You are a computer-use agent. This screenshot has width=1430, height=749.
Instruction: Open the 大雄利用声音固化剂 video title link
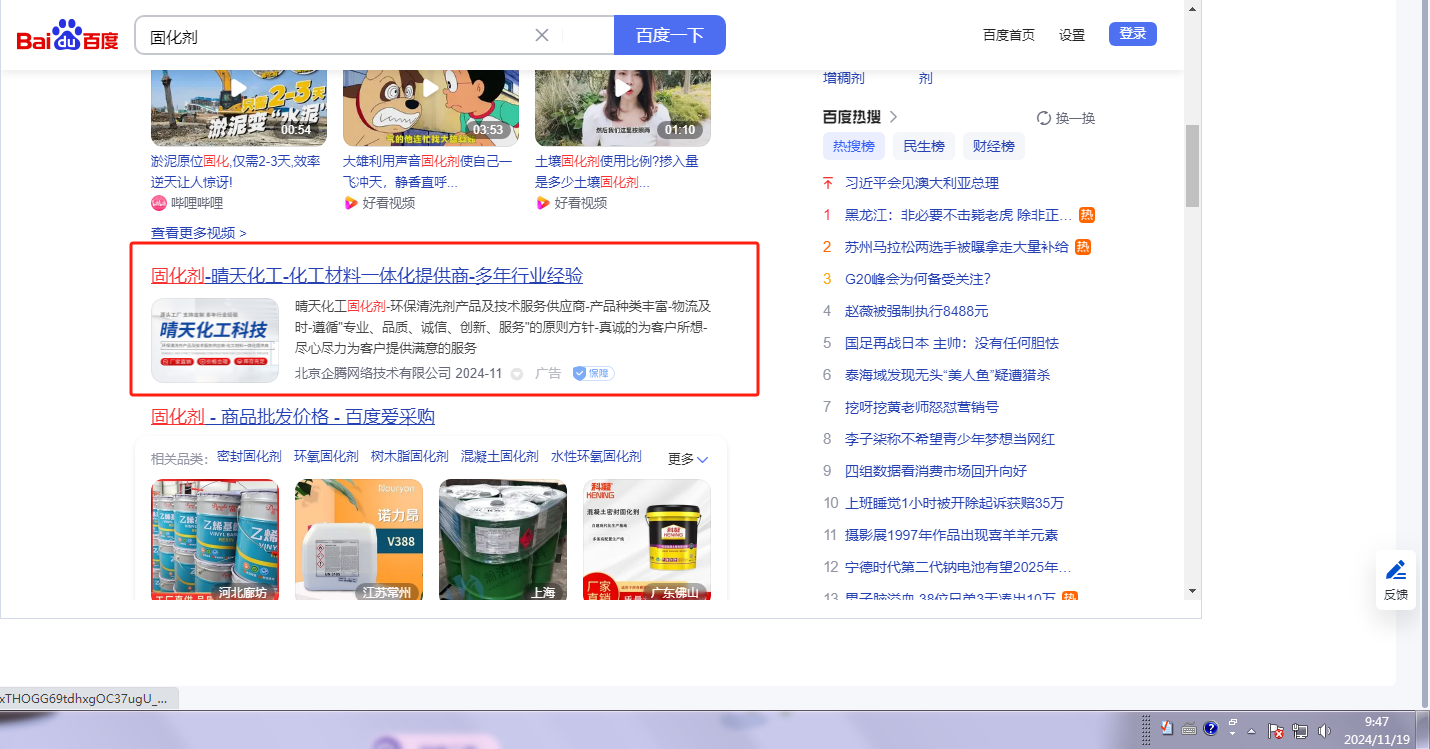(428, 171)
